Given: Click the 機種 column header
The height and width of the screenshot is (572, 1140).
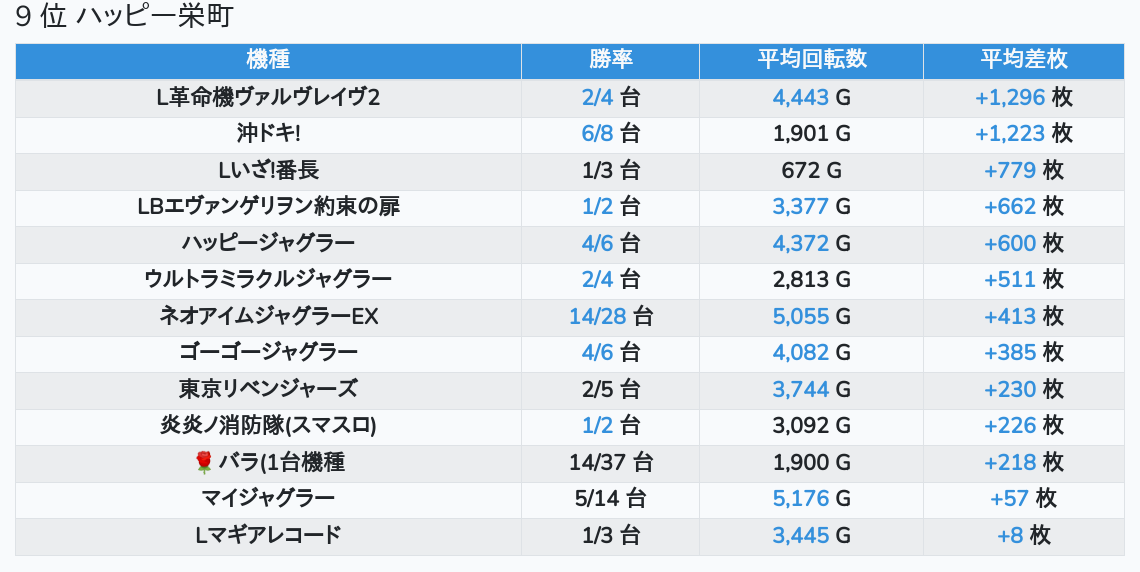Looking at the screenshot, I should pyautogui.click(x=268, y=60).
